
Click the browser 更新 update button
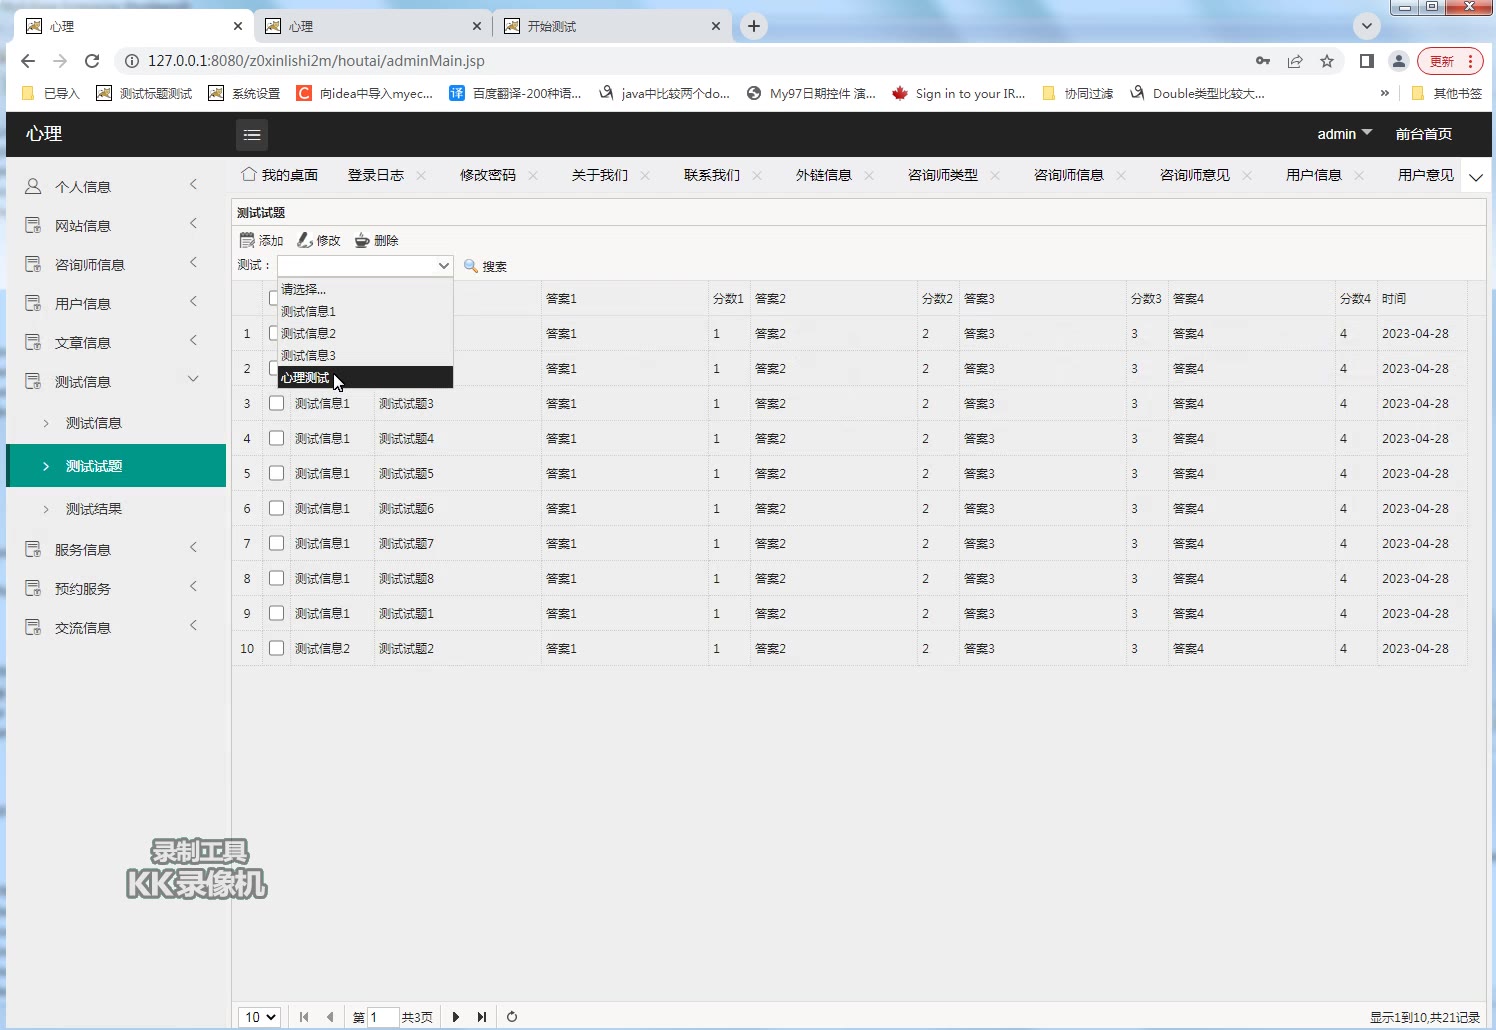[1451, 61]
